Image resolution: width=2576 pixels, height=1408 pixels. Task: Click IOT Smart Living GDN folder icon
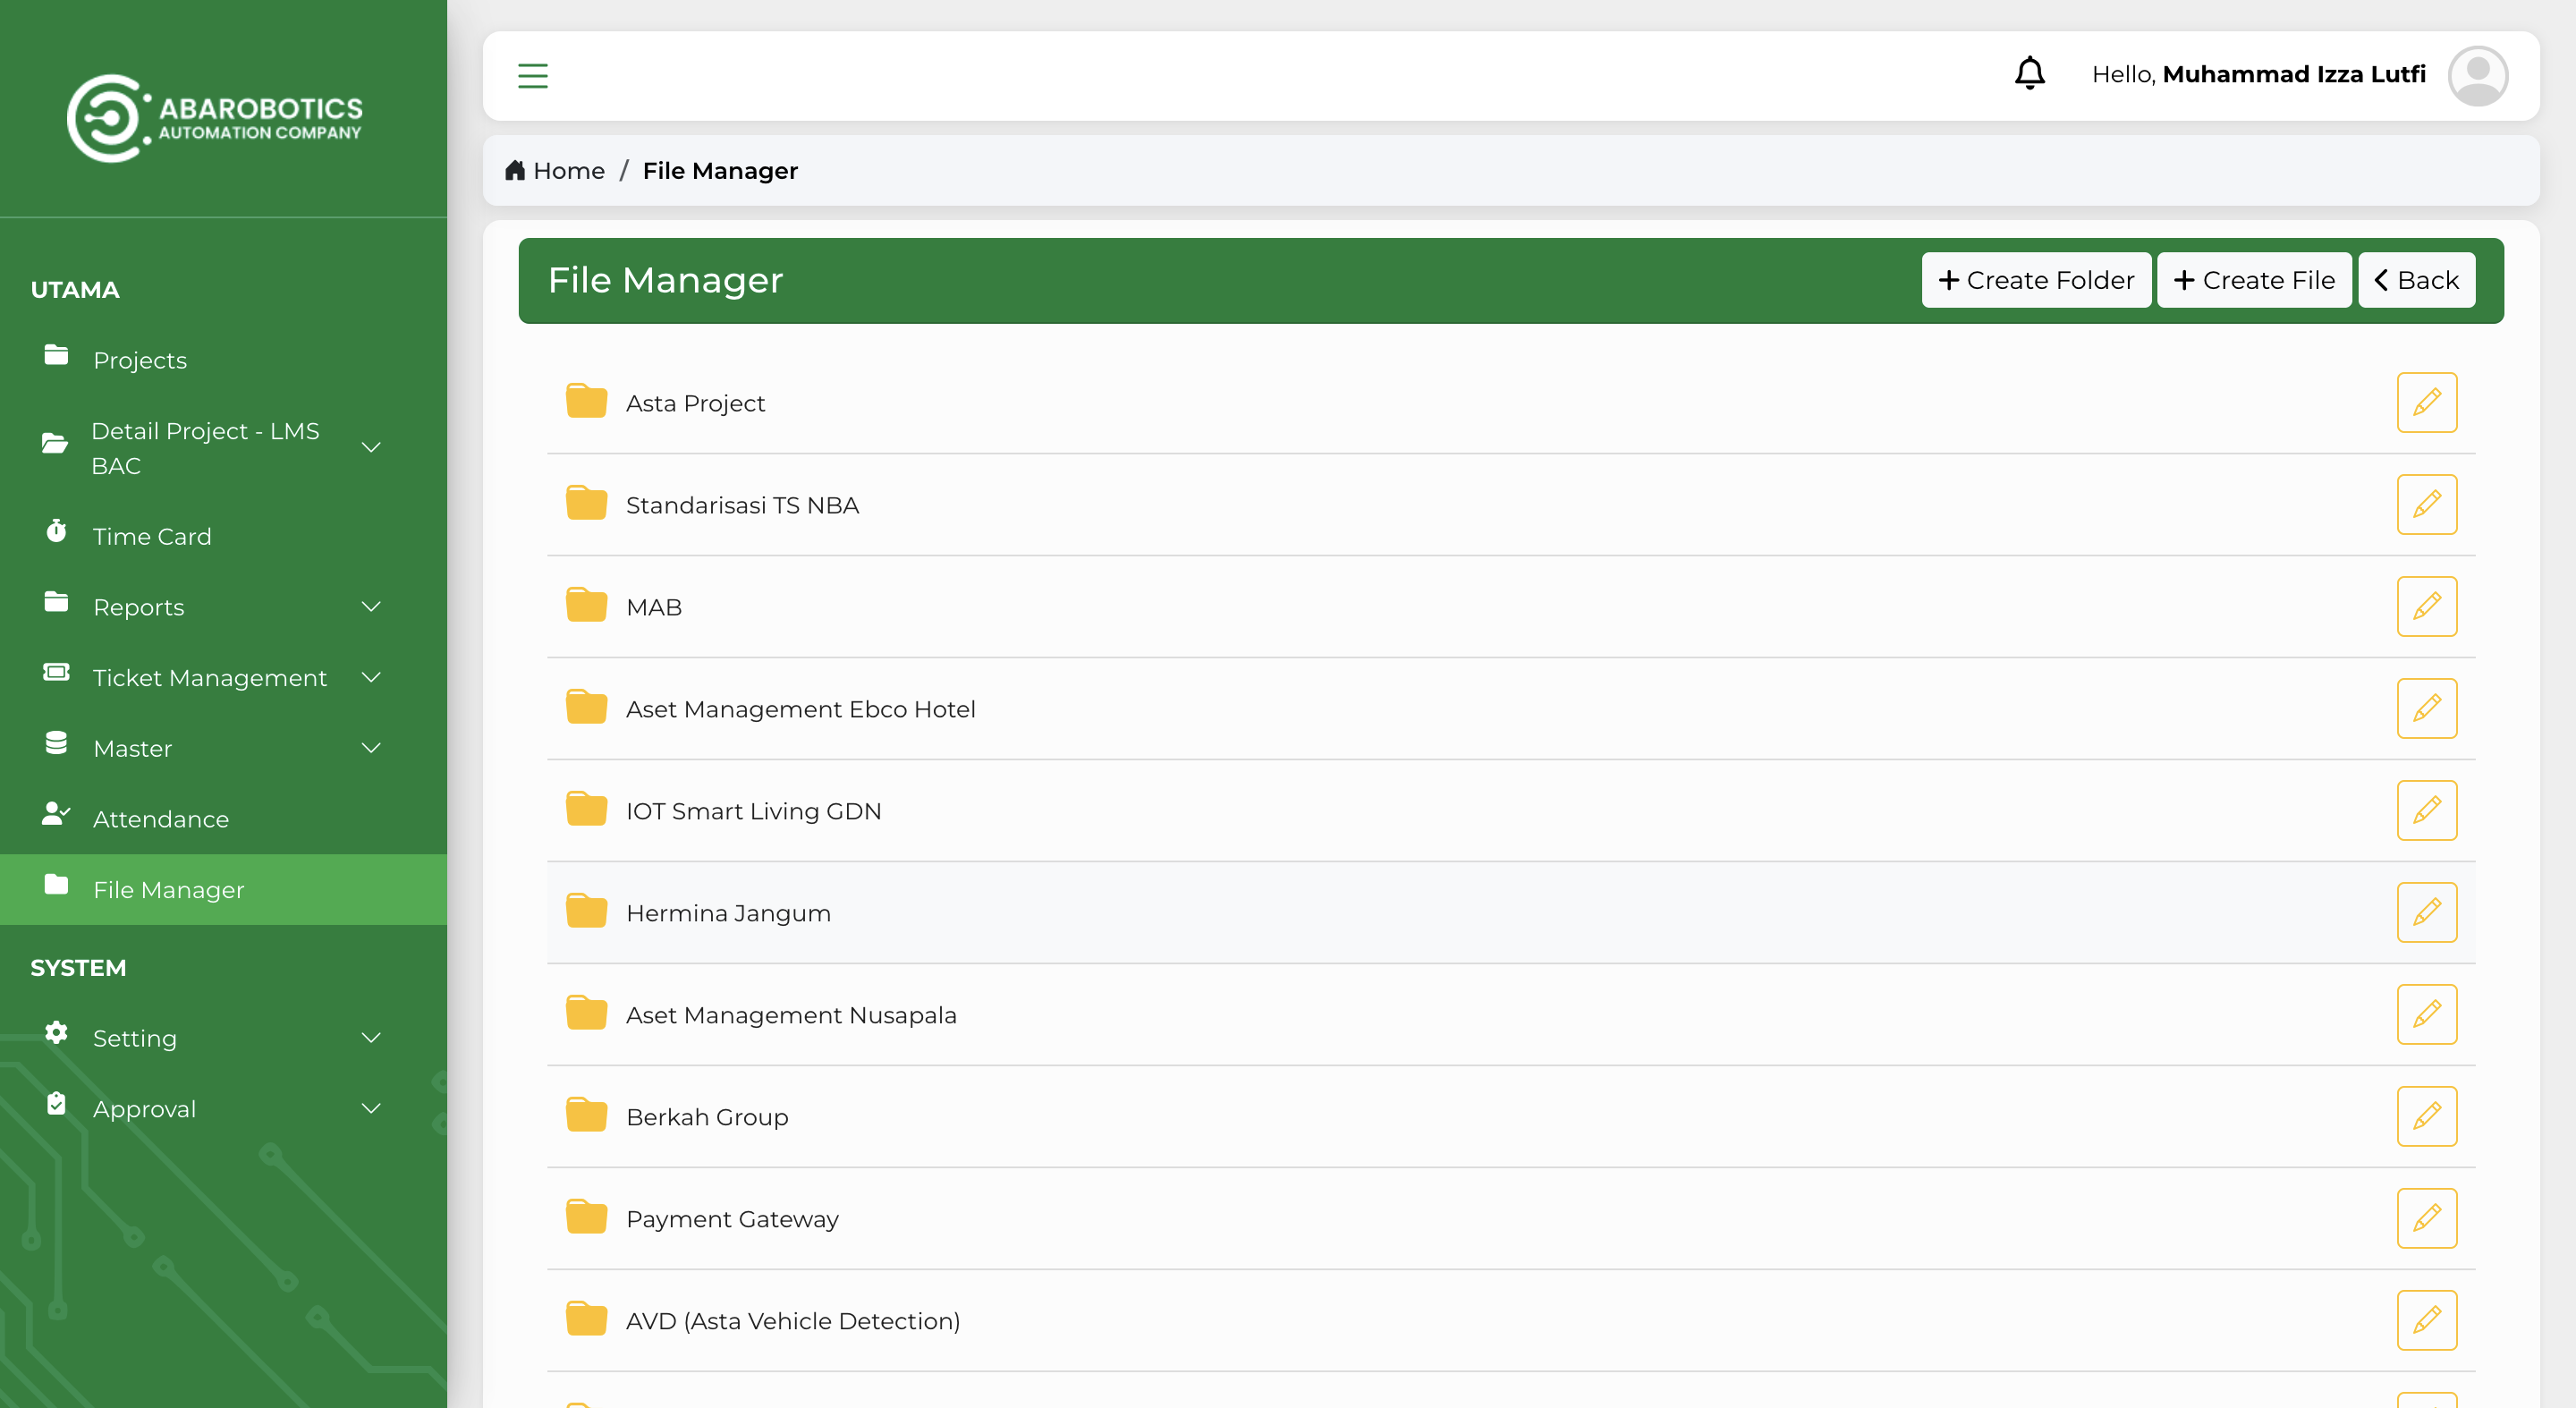(x=586, y=809)
